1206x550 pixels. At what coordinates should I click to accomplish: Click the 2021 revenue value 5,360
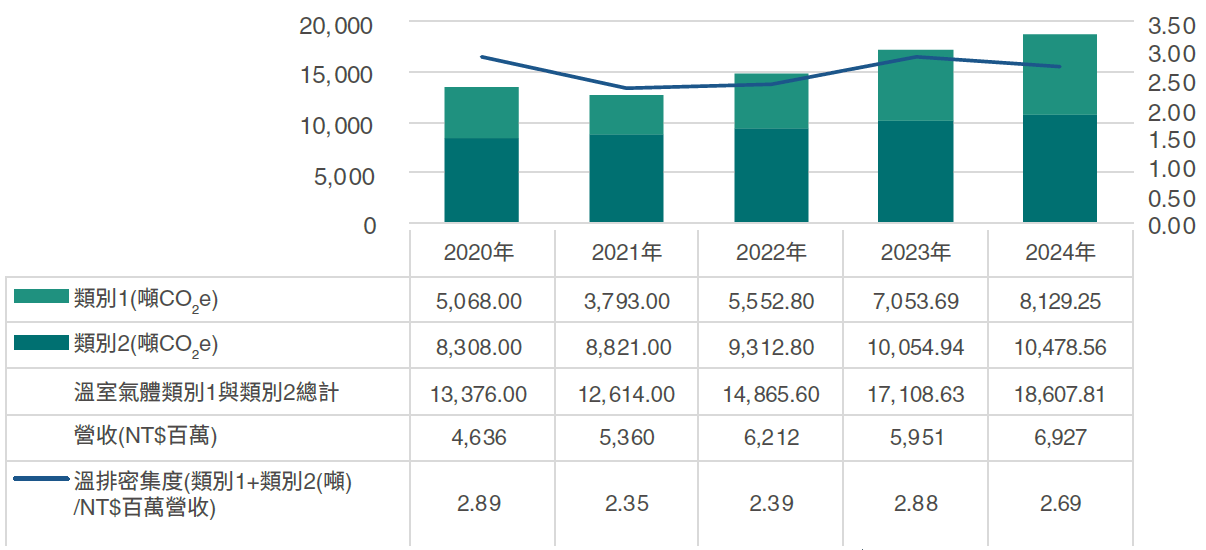point(626,438)
